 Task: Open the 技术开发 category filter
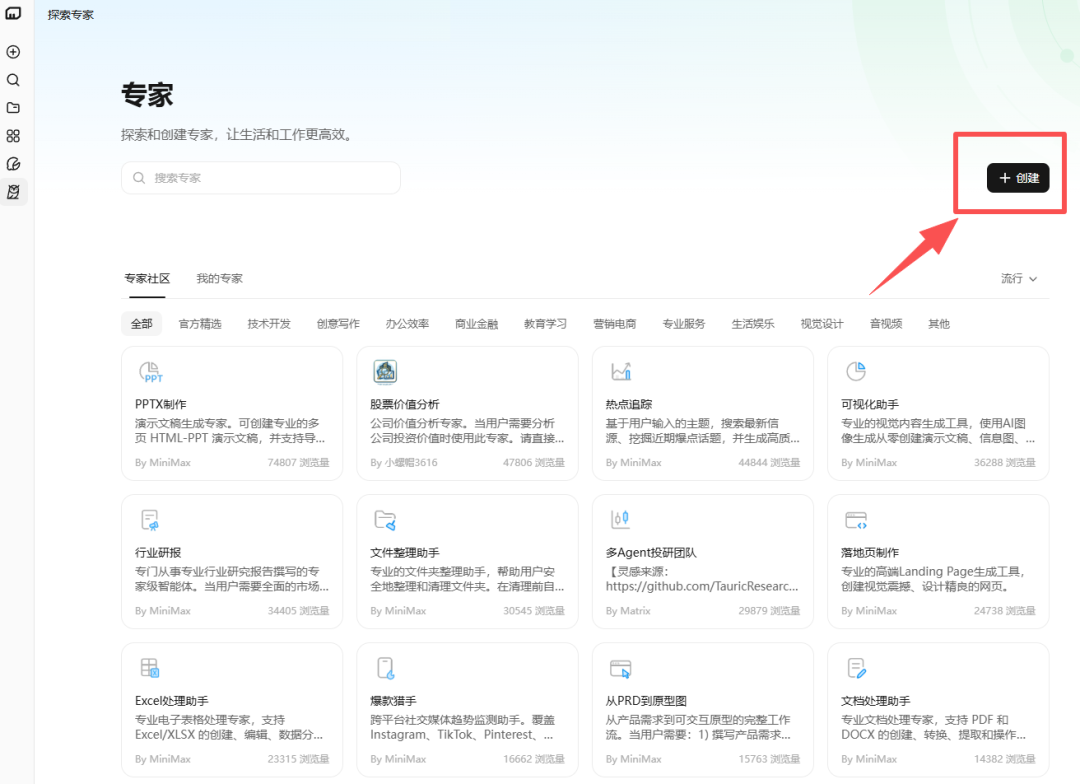point(268,323)
